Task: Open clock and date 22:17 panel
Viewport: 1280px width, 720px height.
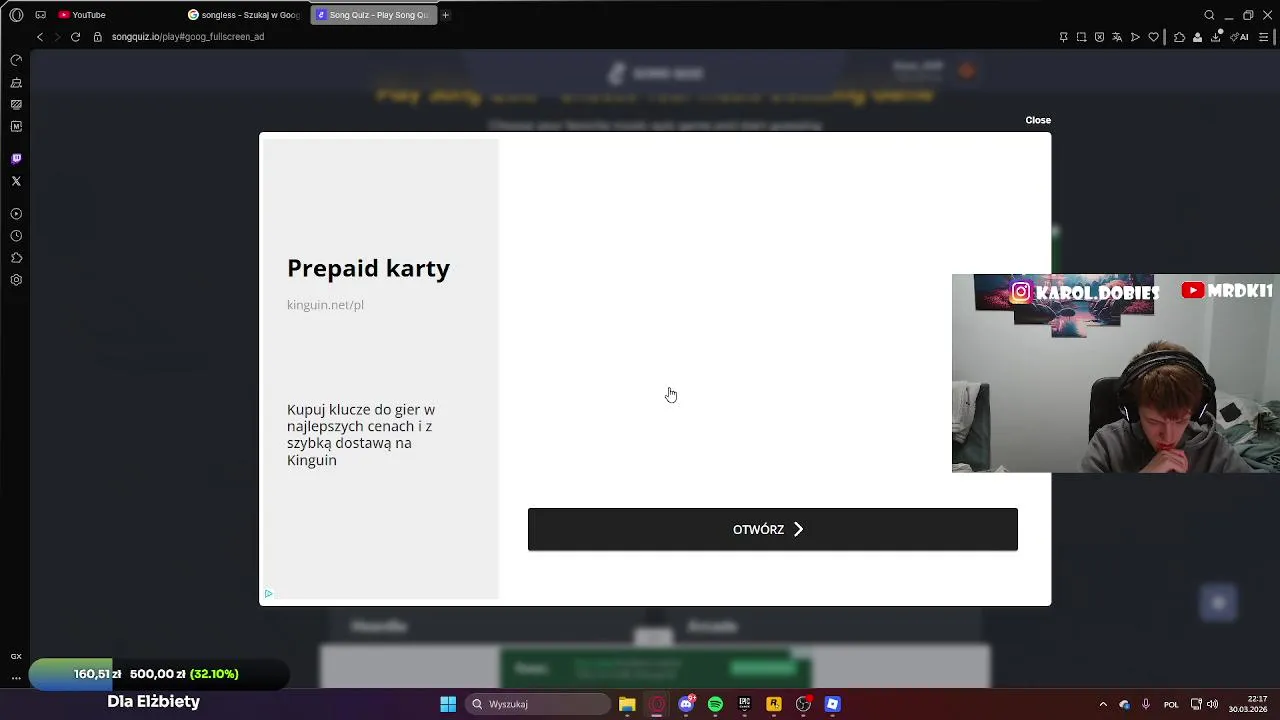Action: click(1248, 704)
